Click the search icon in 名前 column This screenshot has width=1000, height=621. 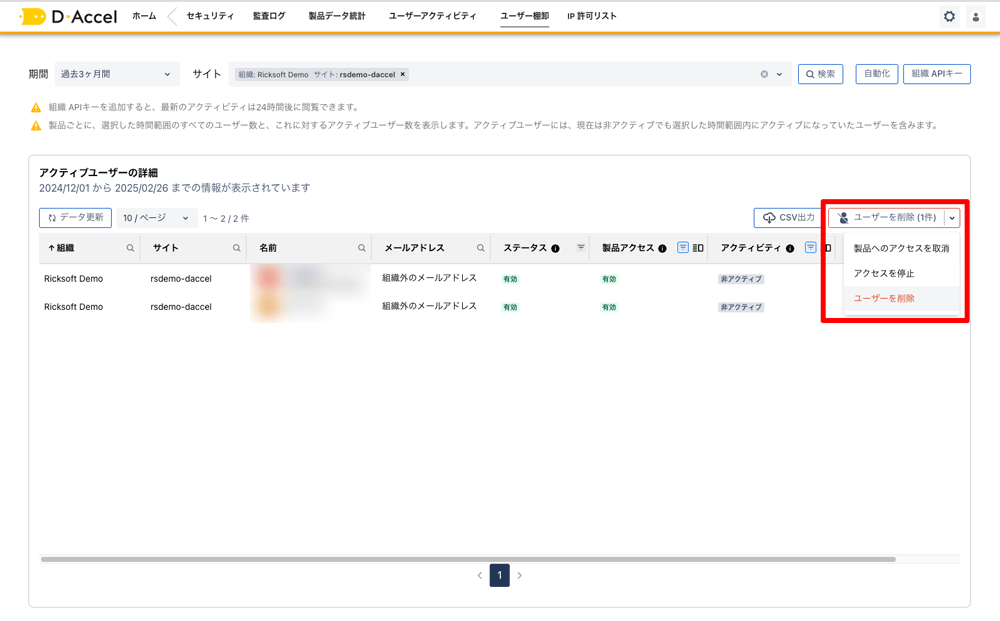(362, 248)
